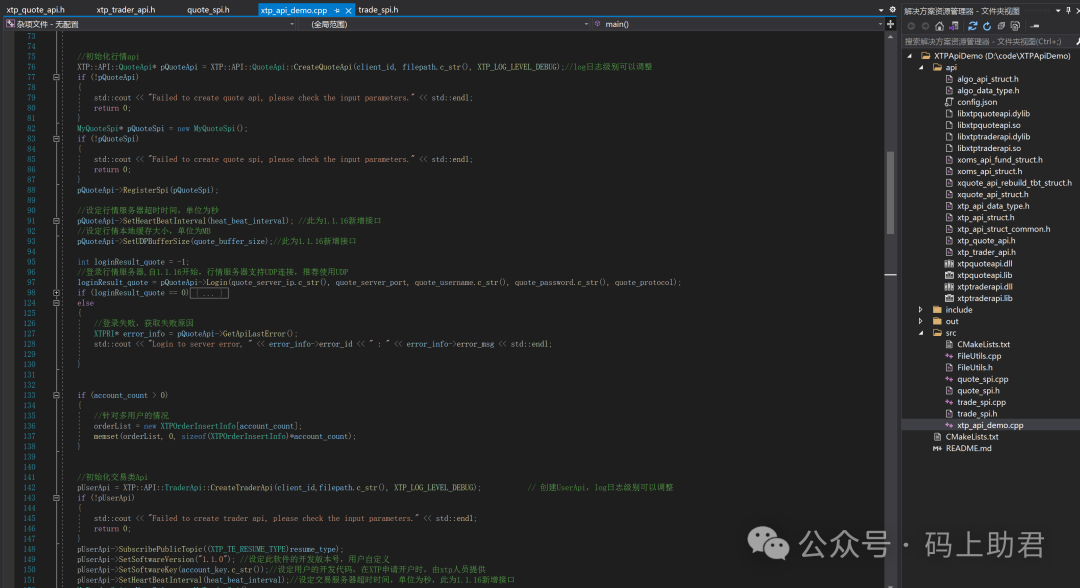The height and width of the screenshot is (588, 1080).
Task: Expand the include folder
Action: [x=922, y=310]
